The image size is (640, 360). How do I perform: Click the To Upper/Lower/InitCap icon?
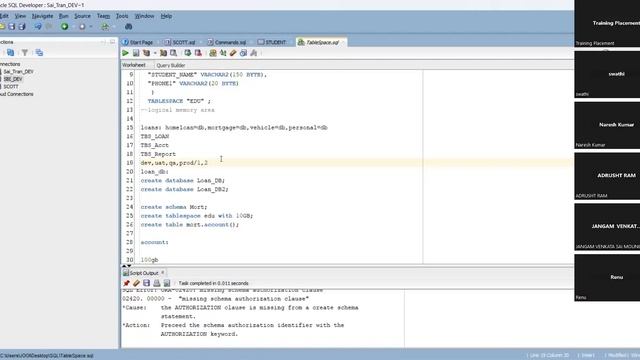coord(223,53)
